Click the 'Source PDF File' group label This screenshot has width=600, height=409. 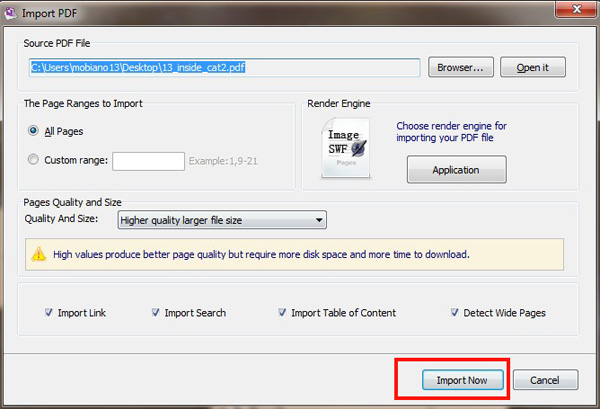click(x=57, y=43)
